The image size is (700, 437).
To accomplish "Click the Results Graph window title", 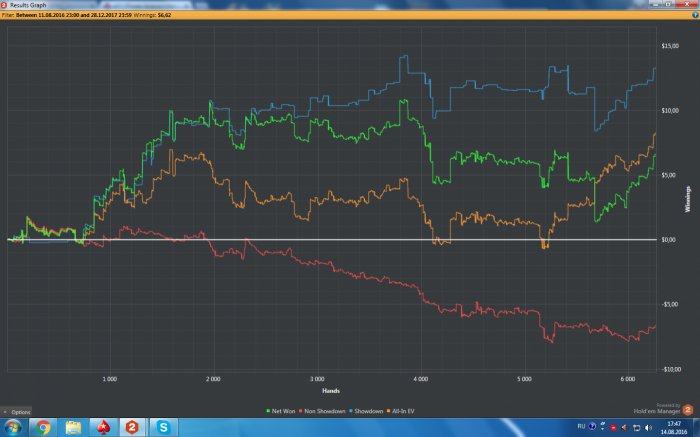I will pos(28,5).
